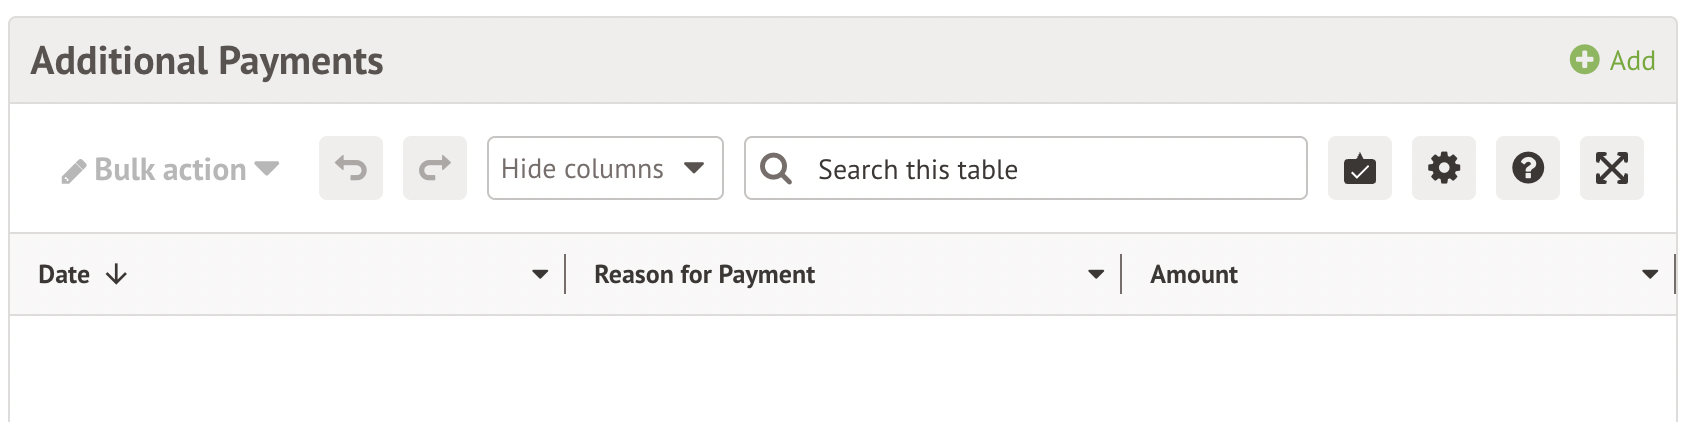The image size is (1696, 422).
Task: Open help with the question mark icon
Action: tap(1528, 168)
